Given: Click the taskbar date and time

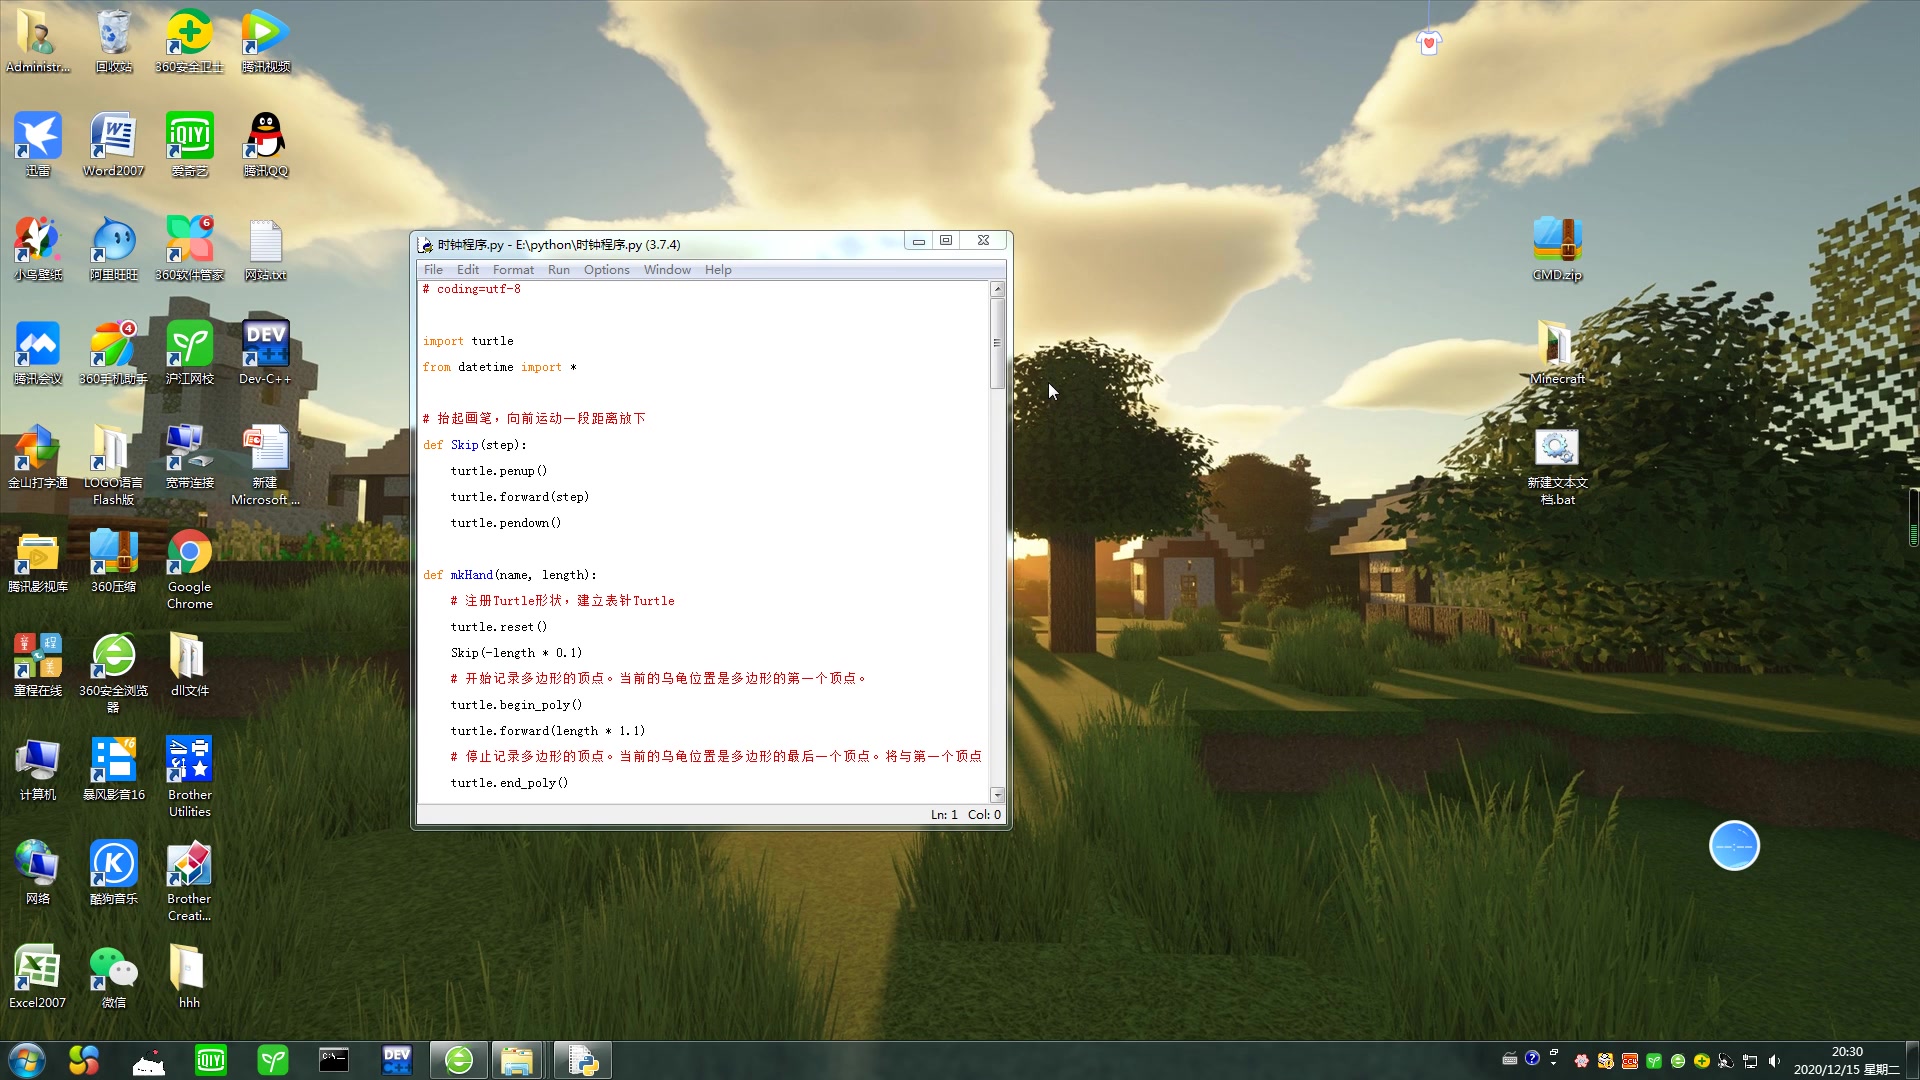Looking at the screenshot, I should coord(1846,1060).
